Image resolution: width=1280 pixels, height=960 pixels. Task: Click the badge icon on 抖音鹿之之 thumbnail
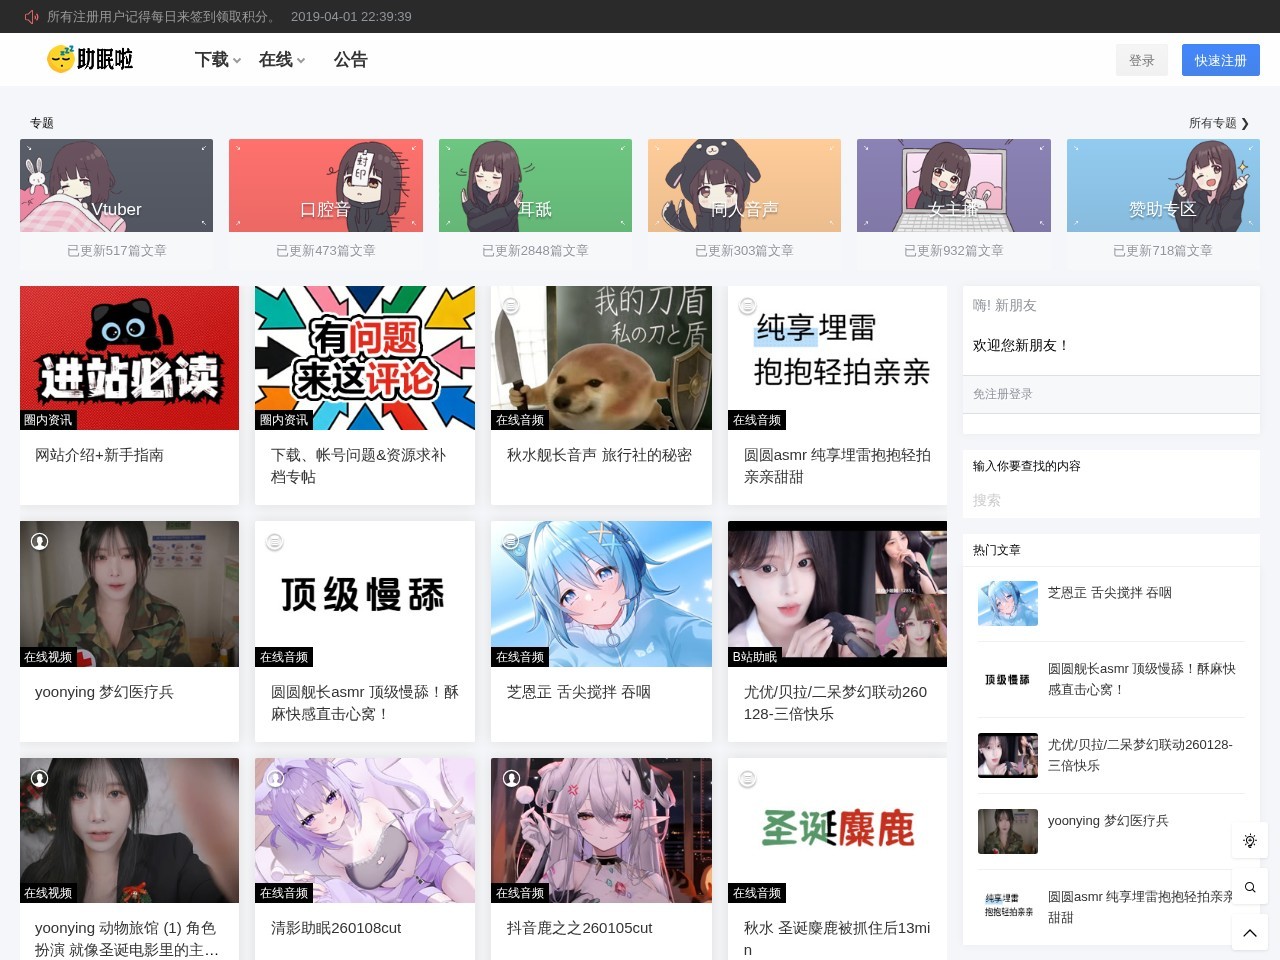pyautogui.click(x=511, y=778)
